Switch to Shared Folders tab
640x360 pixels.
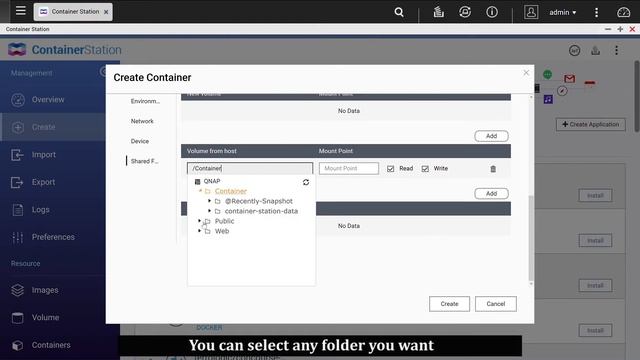click(144, 161)
